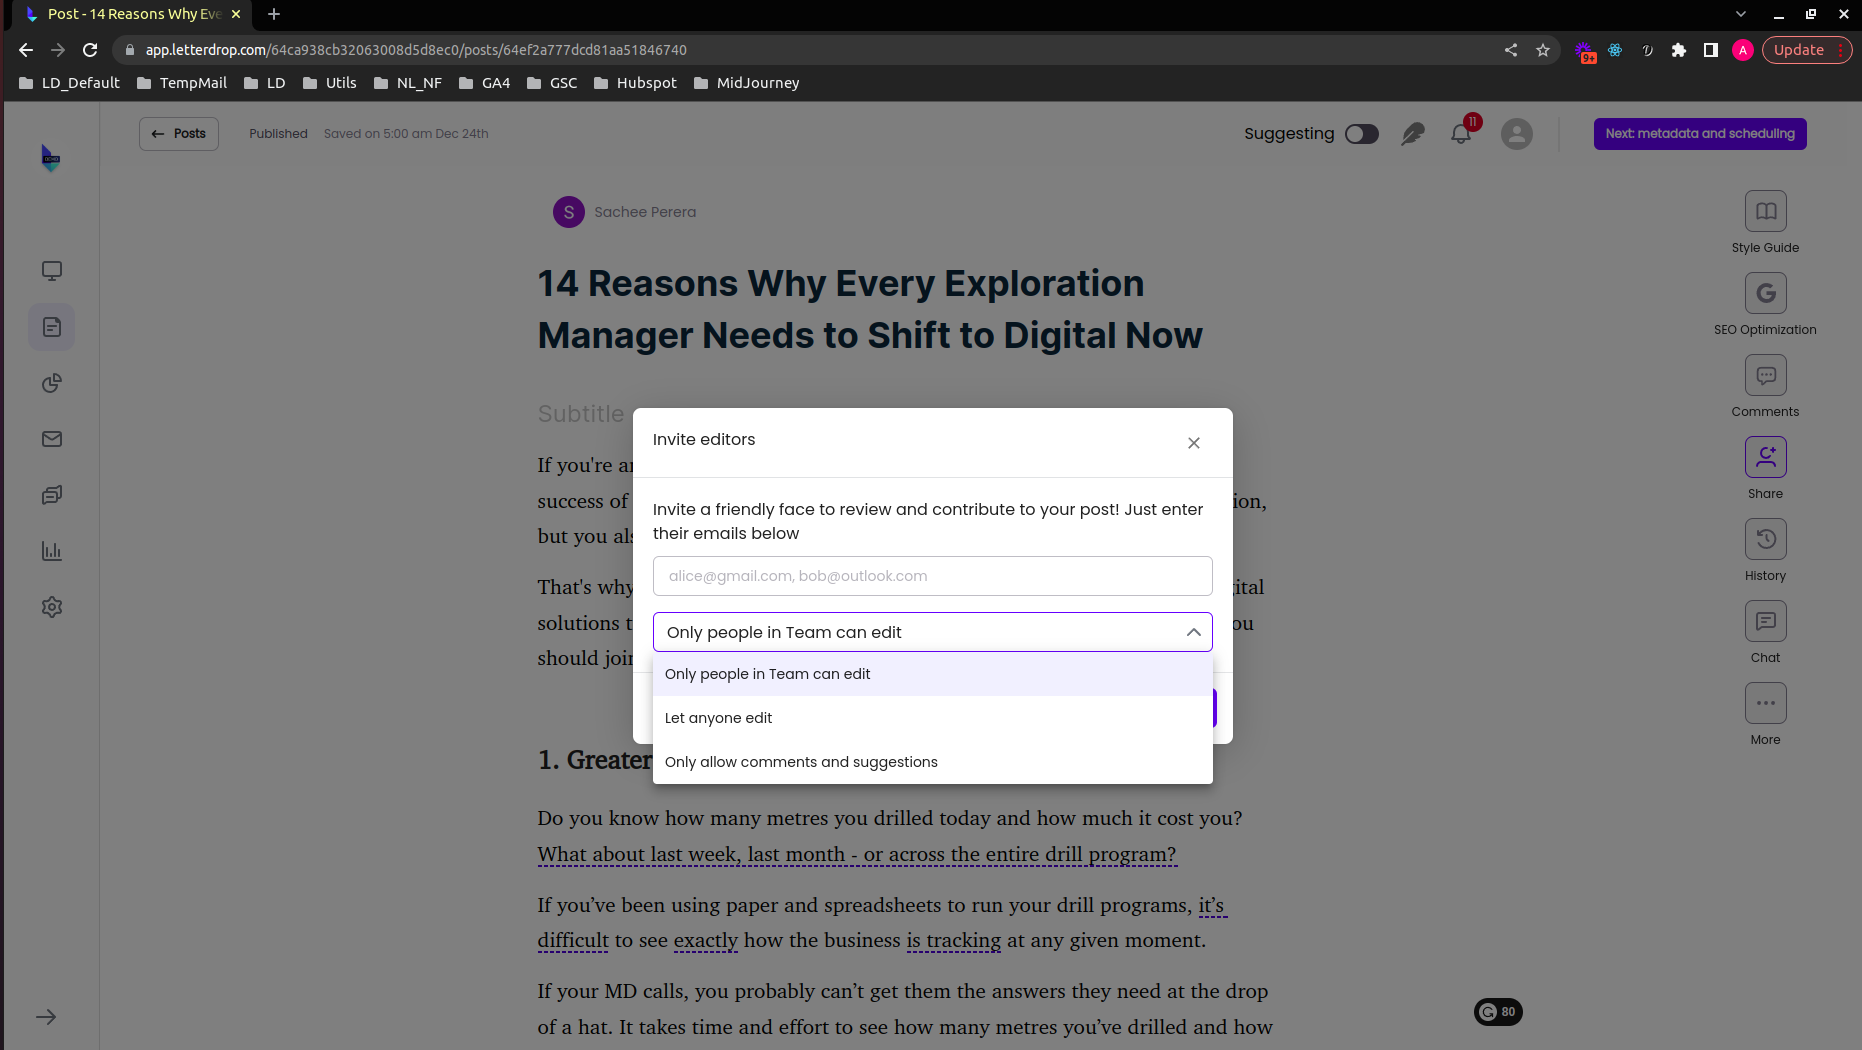Open the LD_Default bookmarks folder
This screenshot has width=1862, height=1050.
70,83
